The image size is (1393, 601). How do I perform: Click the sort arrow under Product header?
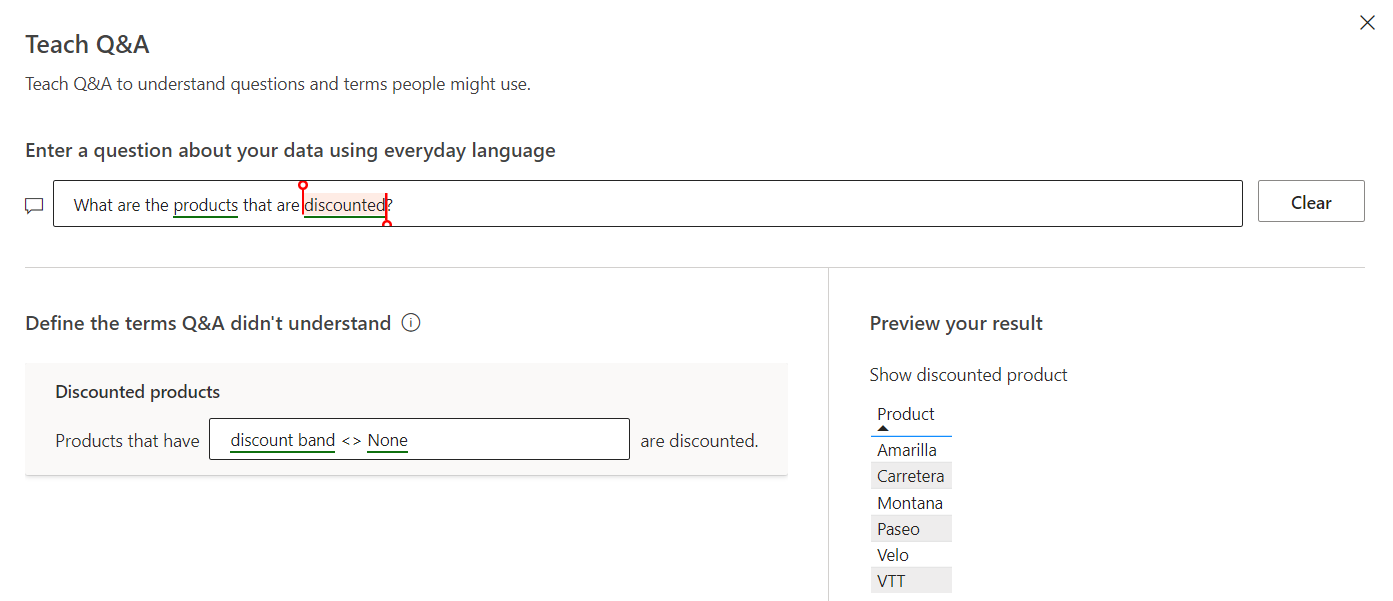(x=883, y=429)
